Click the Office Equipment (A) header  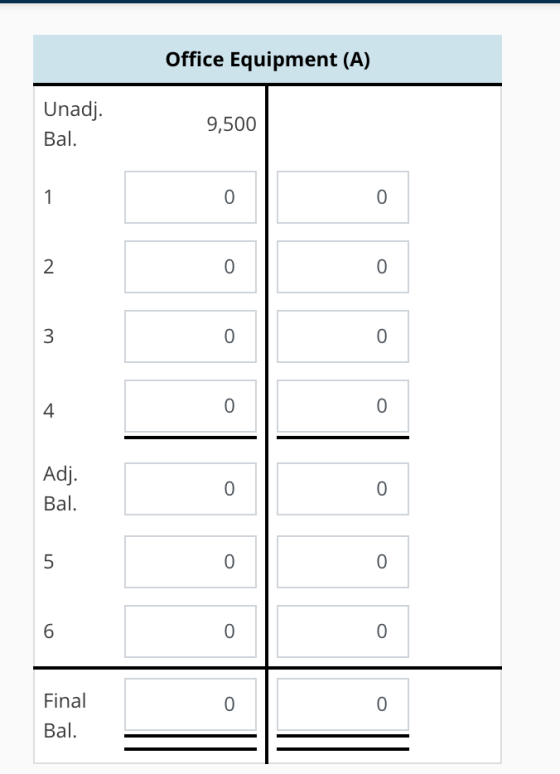(268, 59)
